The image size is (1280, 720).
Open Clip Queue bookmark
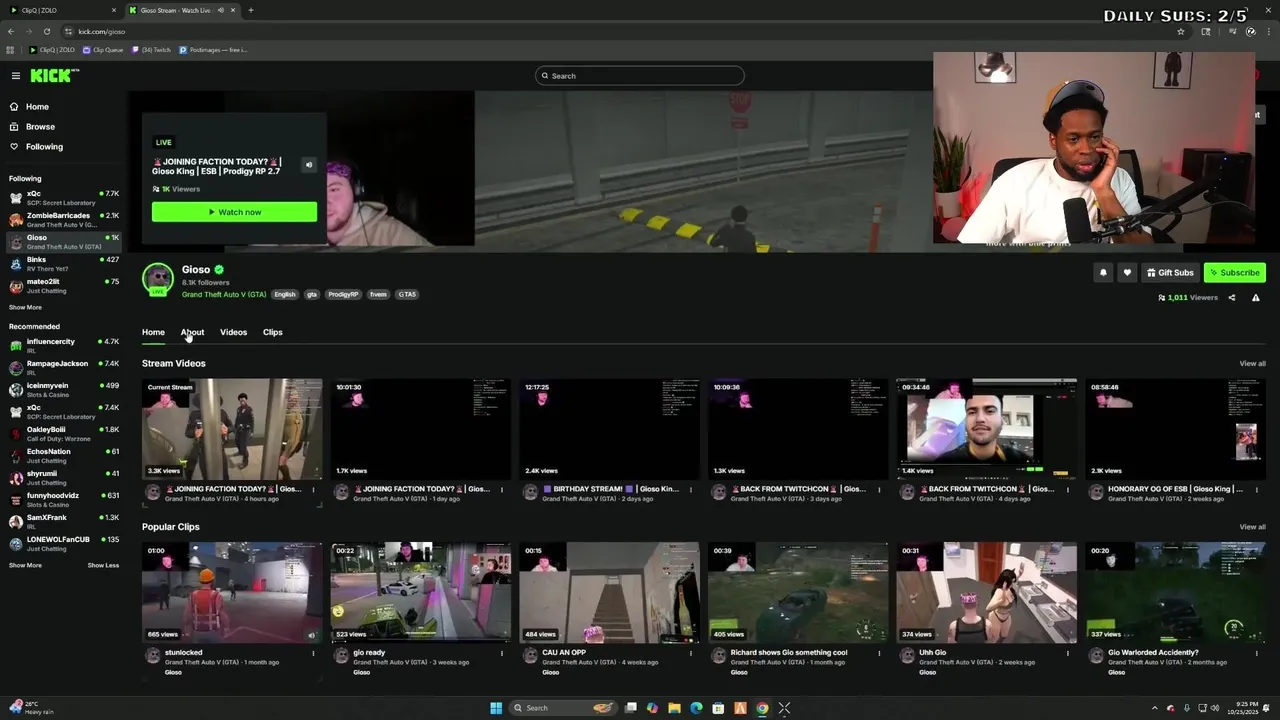tap(103, 50)
